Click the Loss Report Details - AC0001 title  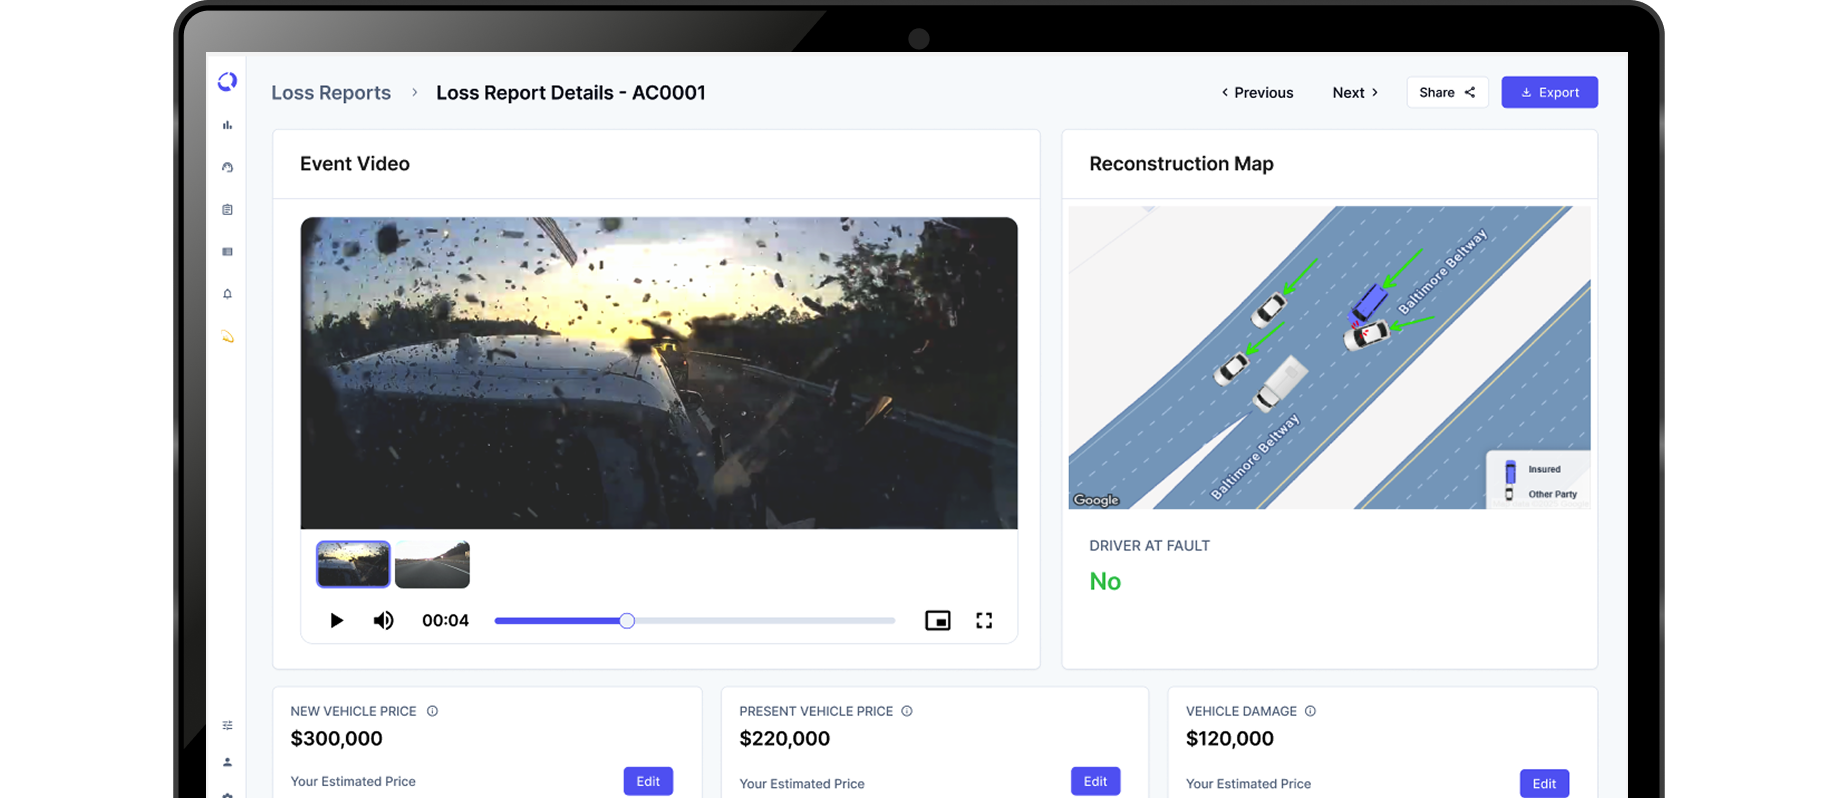click(571, 93)
